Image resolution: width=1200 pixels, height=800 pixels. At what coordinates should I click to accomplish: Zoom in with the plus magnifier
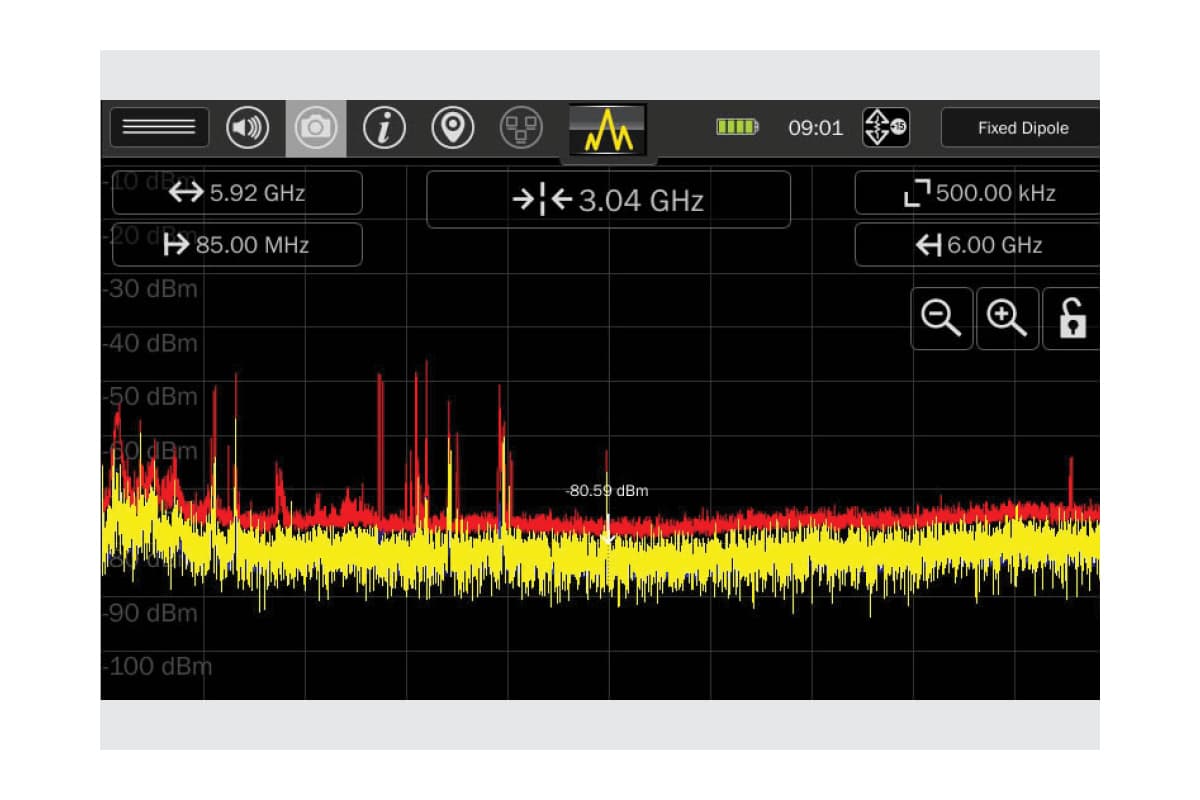point(1006,319)
